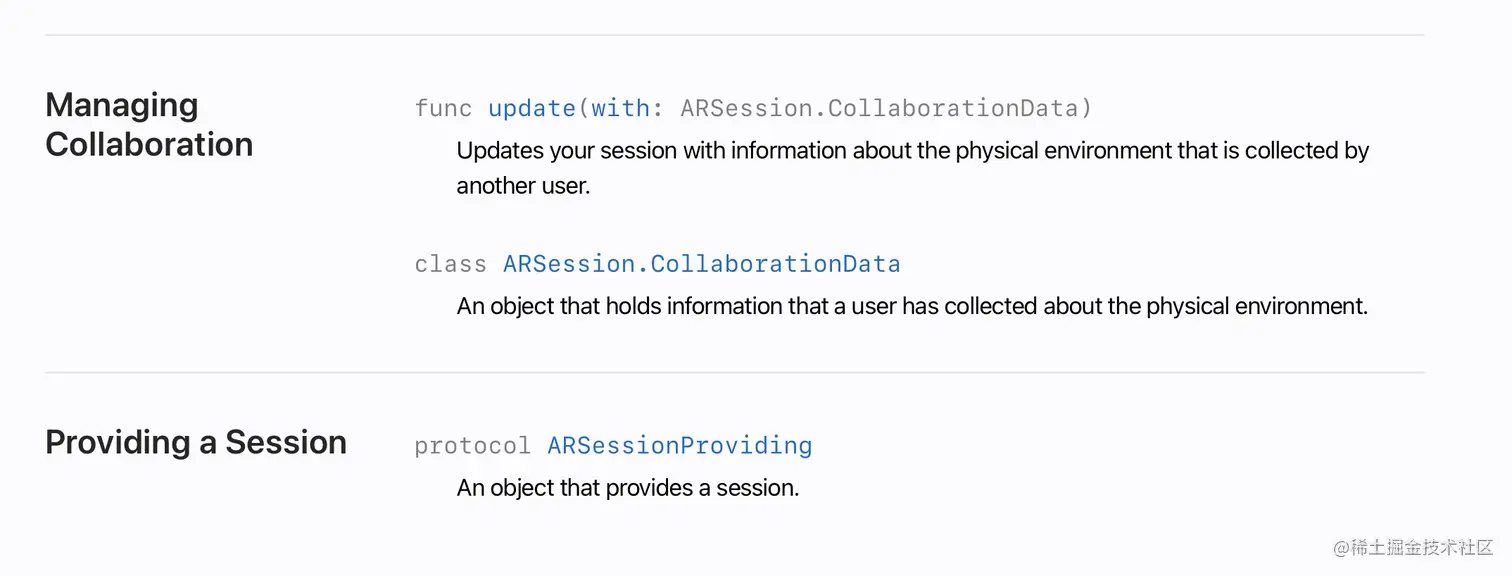Click the gray "func" keyword
This screenshot has width=1512, height=576.
point(443,108)
